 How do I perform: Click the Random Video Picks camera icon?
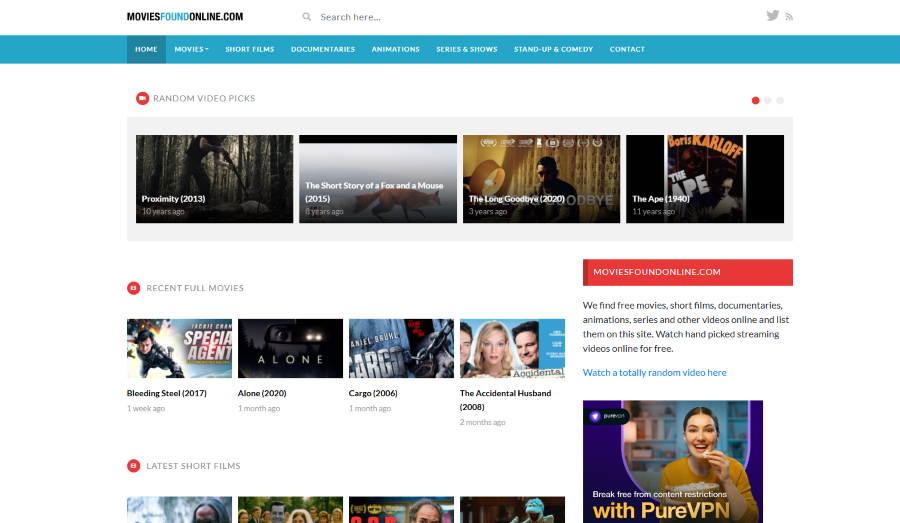coord(142,98)
